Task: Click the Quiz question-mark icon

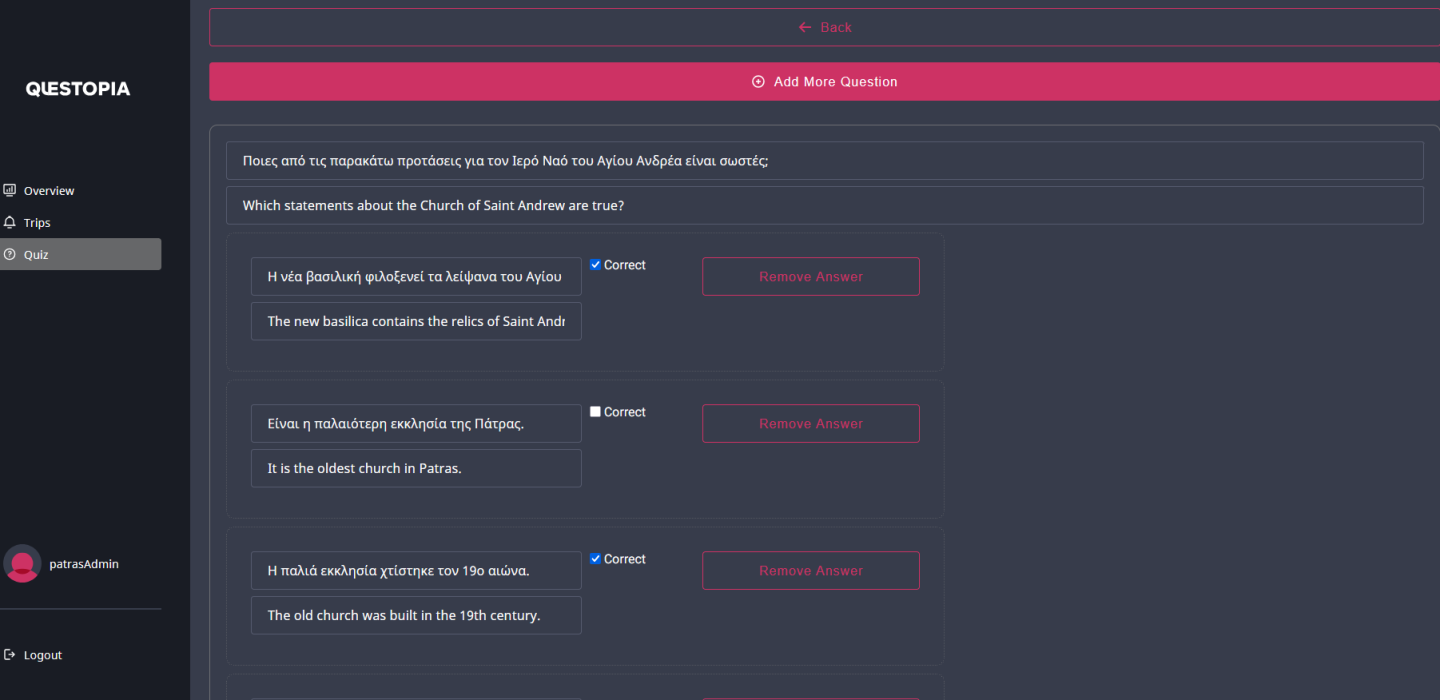Action: click(10, 254)
